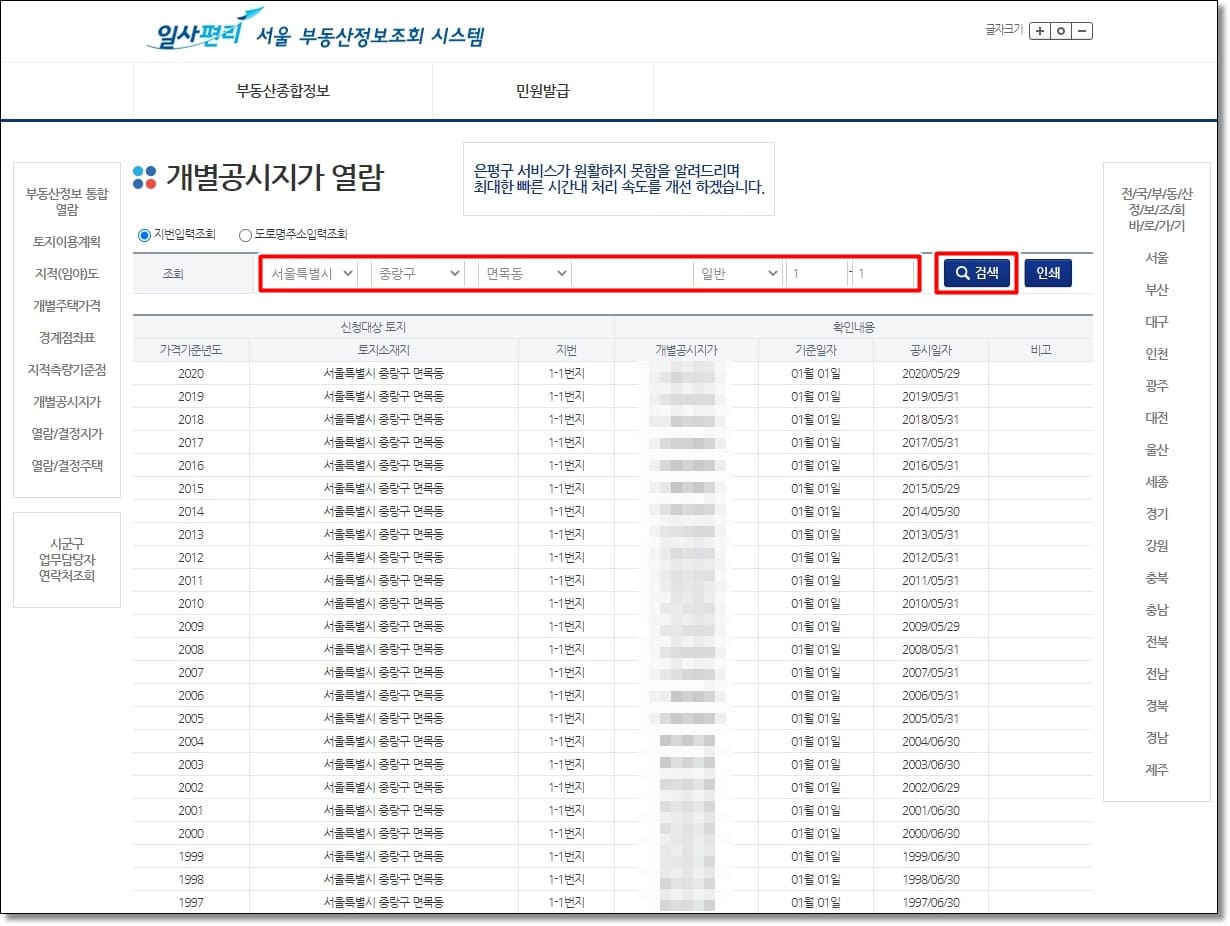This screenshot has height=926, width=1230.
Task: Switch to the 부동산종합정보 menu
Action: (281, 90)
